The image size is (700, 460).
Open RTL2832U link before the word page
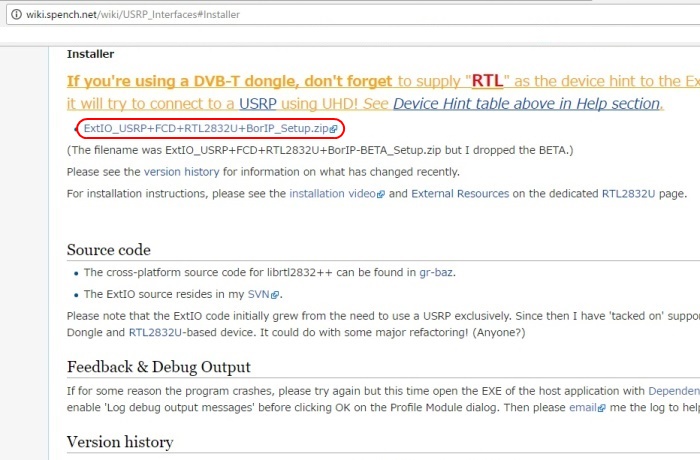coord(628,194)
